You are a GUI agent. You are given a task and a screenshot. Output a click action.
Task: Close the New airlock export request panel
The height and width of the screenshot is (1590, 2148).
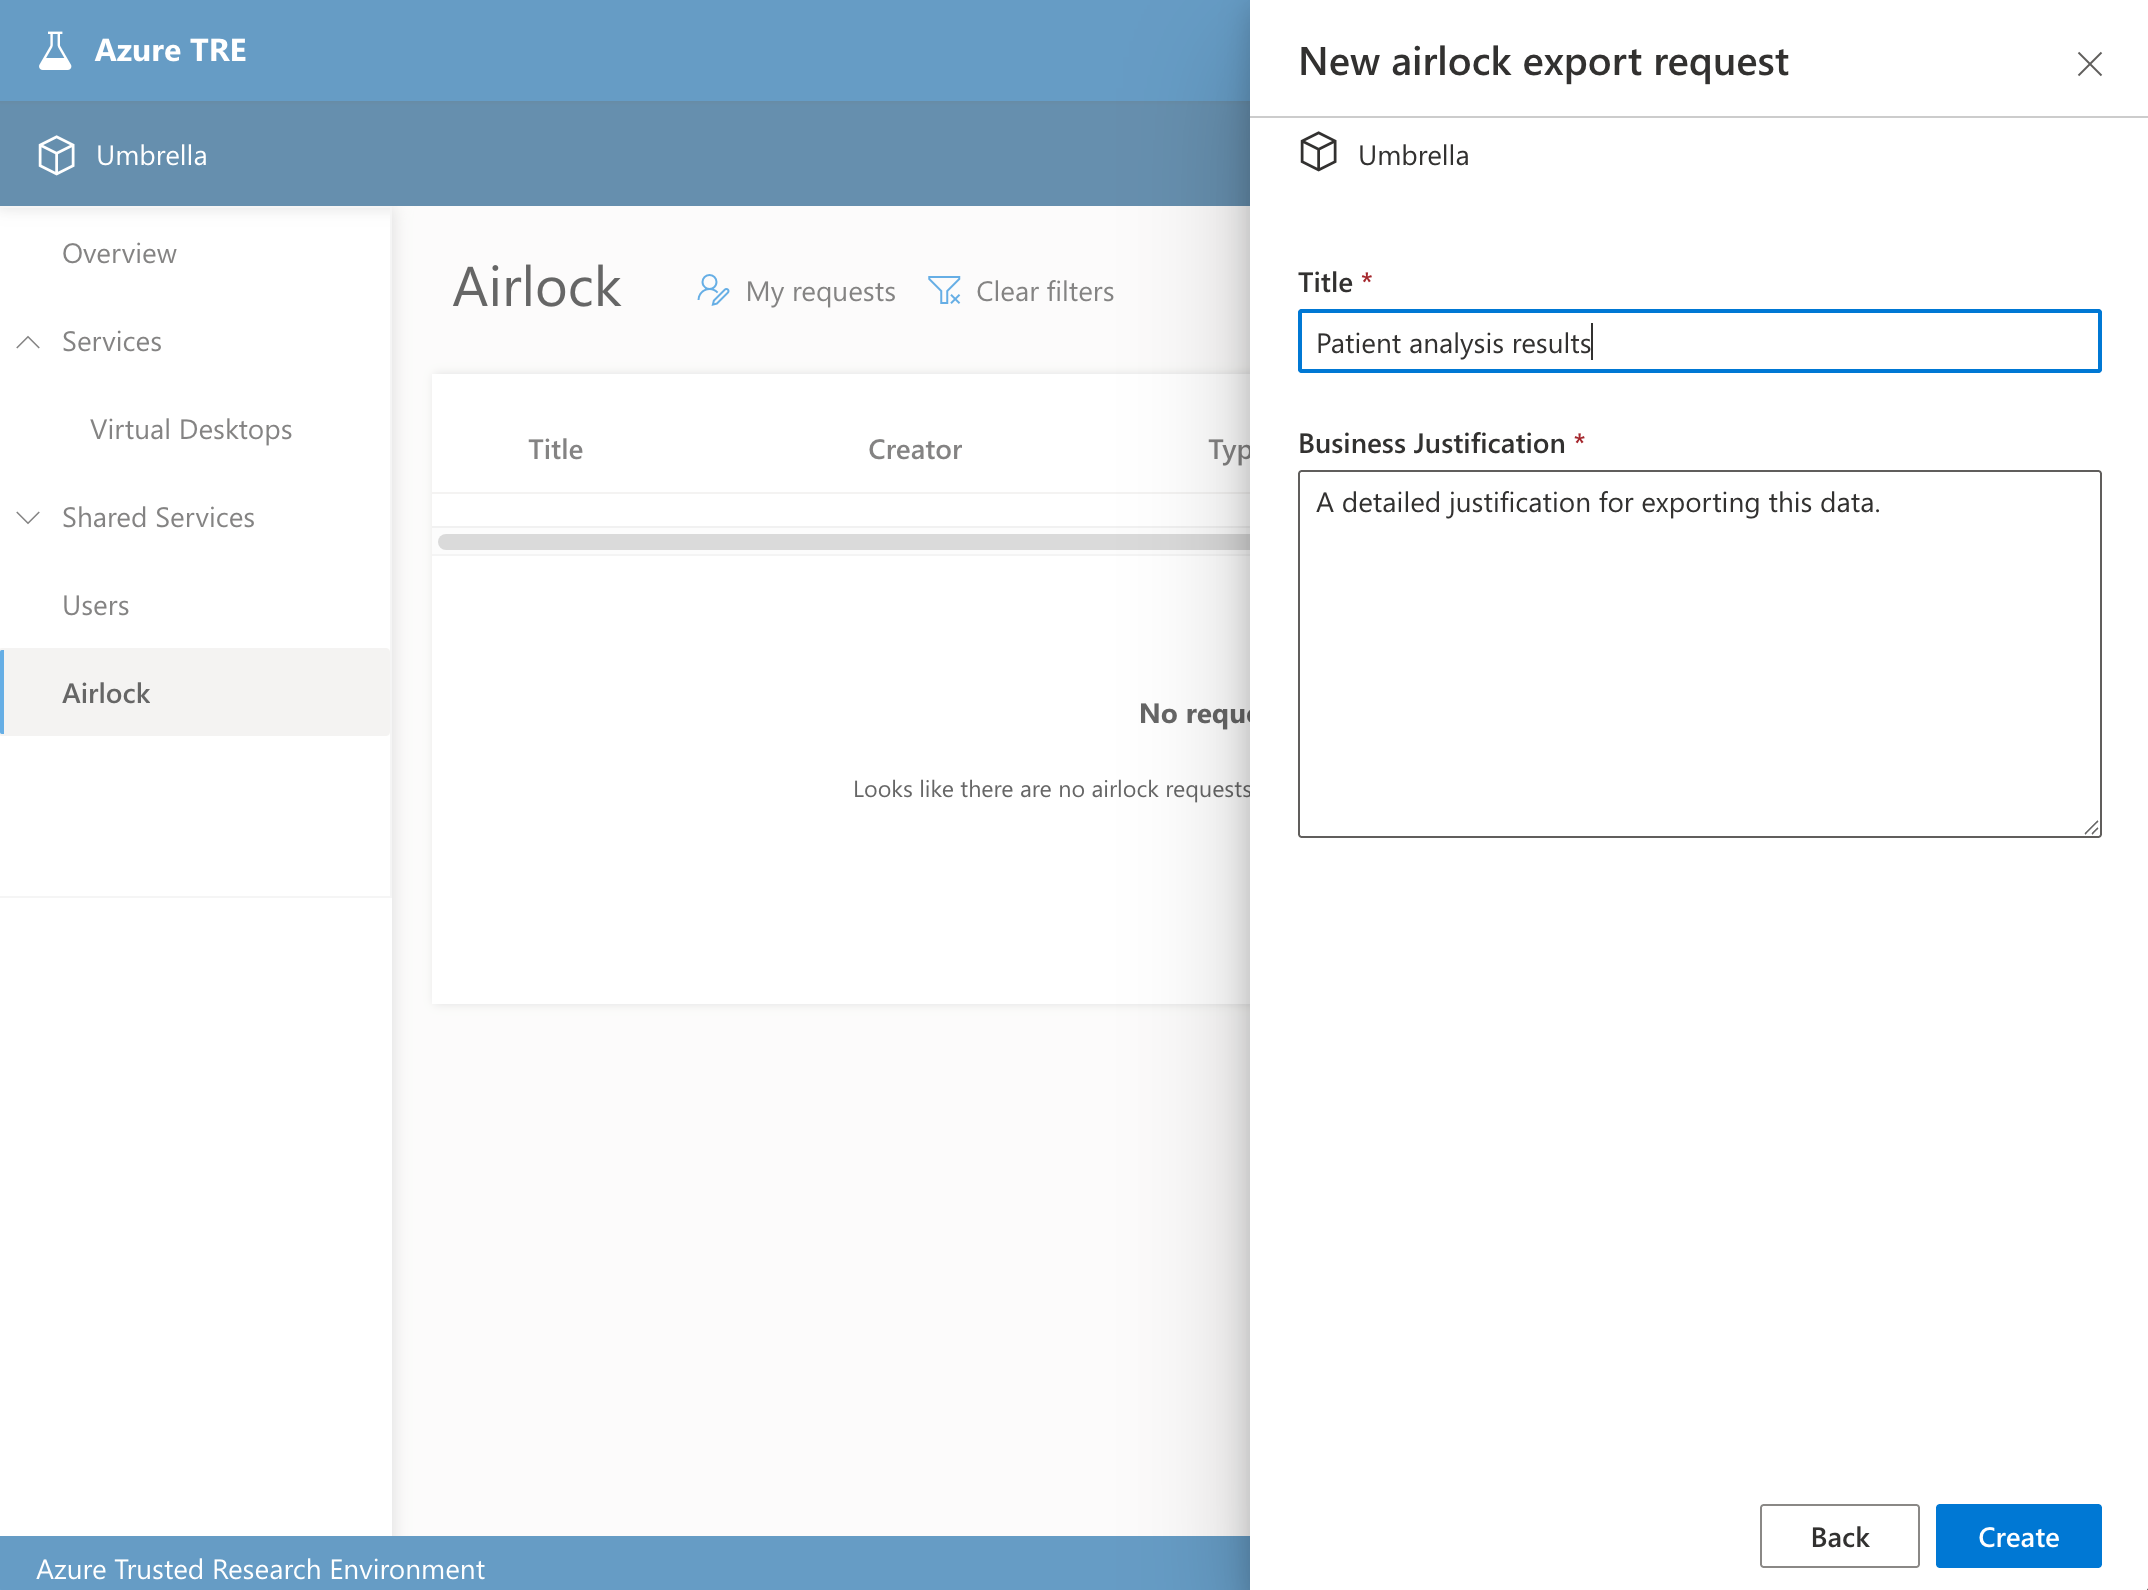click(x=2089, y=64)
